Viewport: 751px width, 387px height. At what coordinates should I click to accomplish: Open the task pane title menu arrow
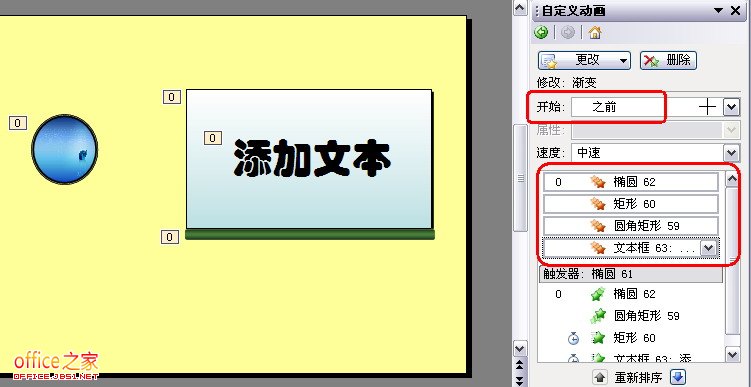(718, 11)
